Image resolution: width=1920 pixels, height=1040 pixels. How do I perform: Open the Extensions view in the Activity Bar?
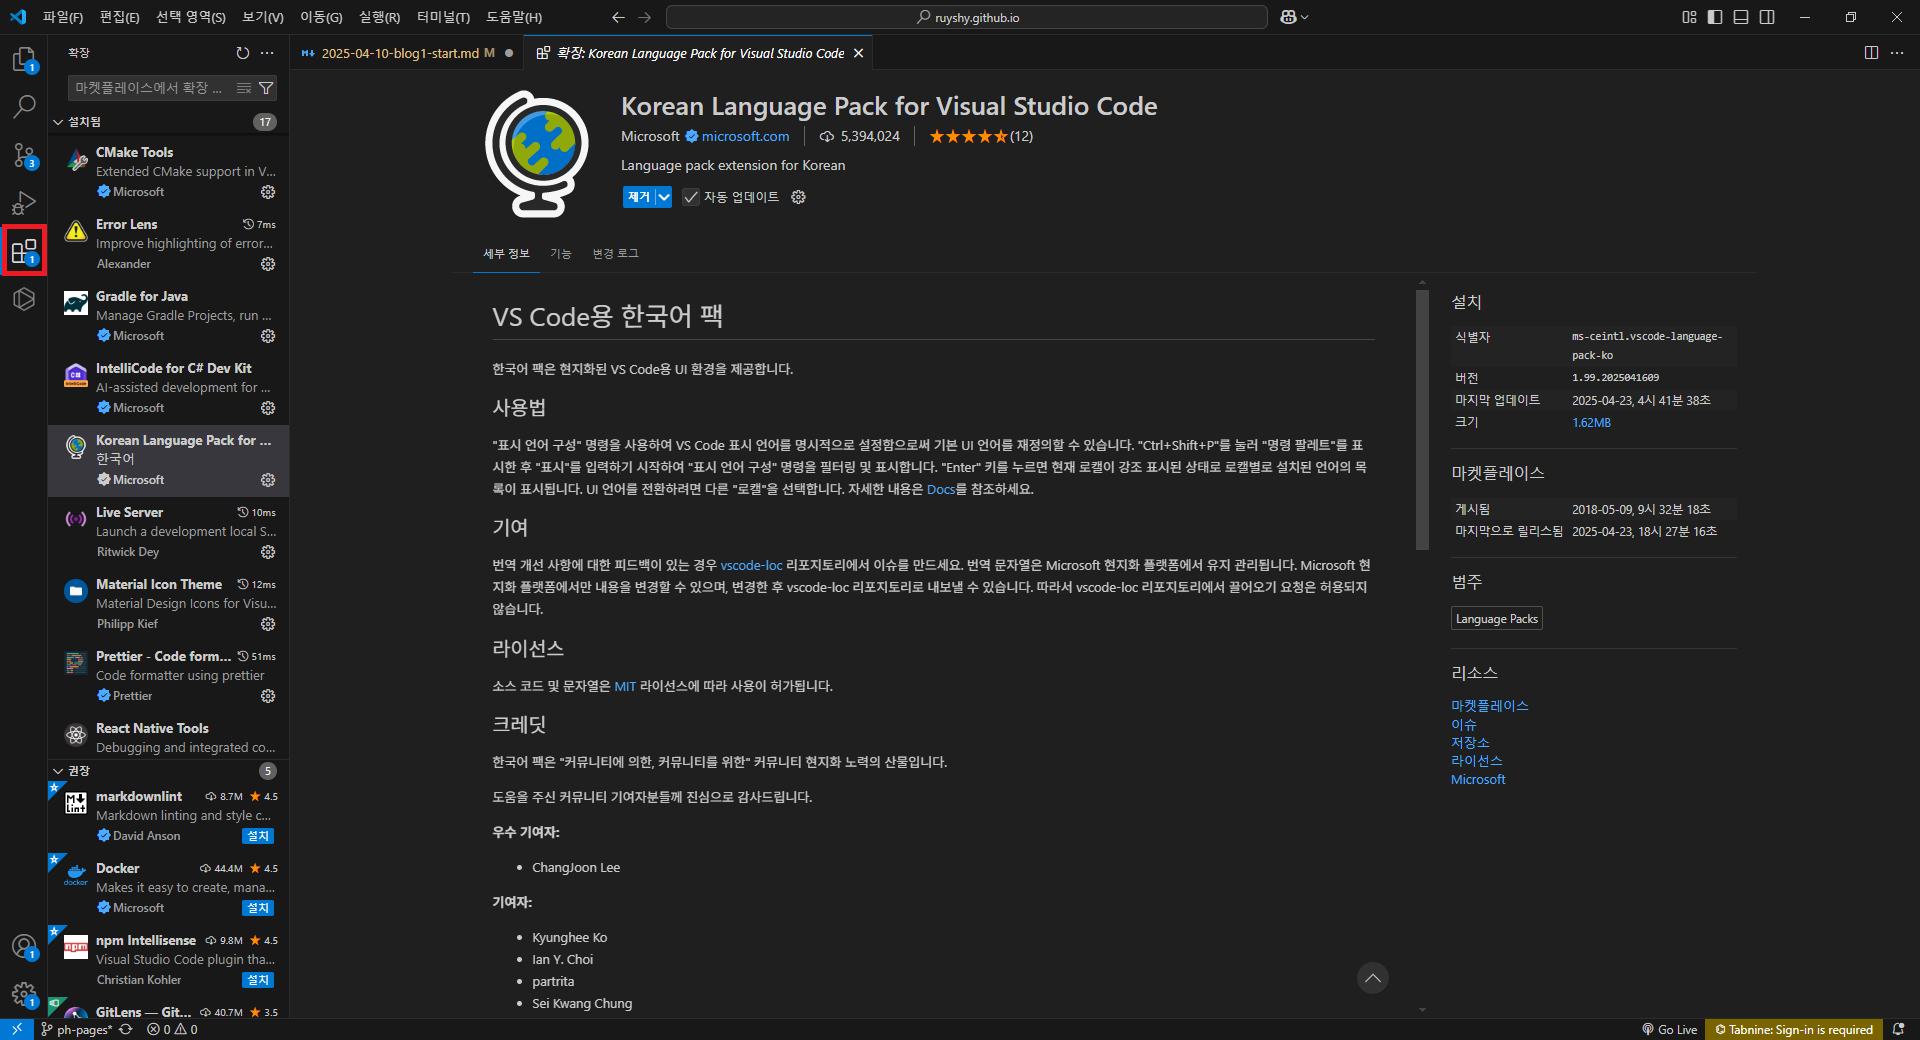click(24, 250)
